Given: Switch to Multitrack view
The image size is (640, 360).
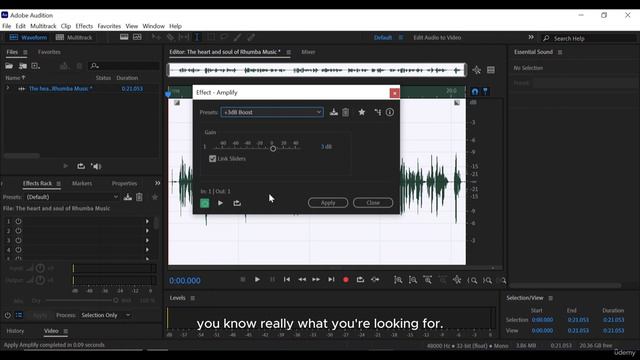Looking at the screenshot, I should pos(74,38).
